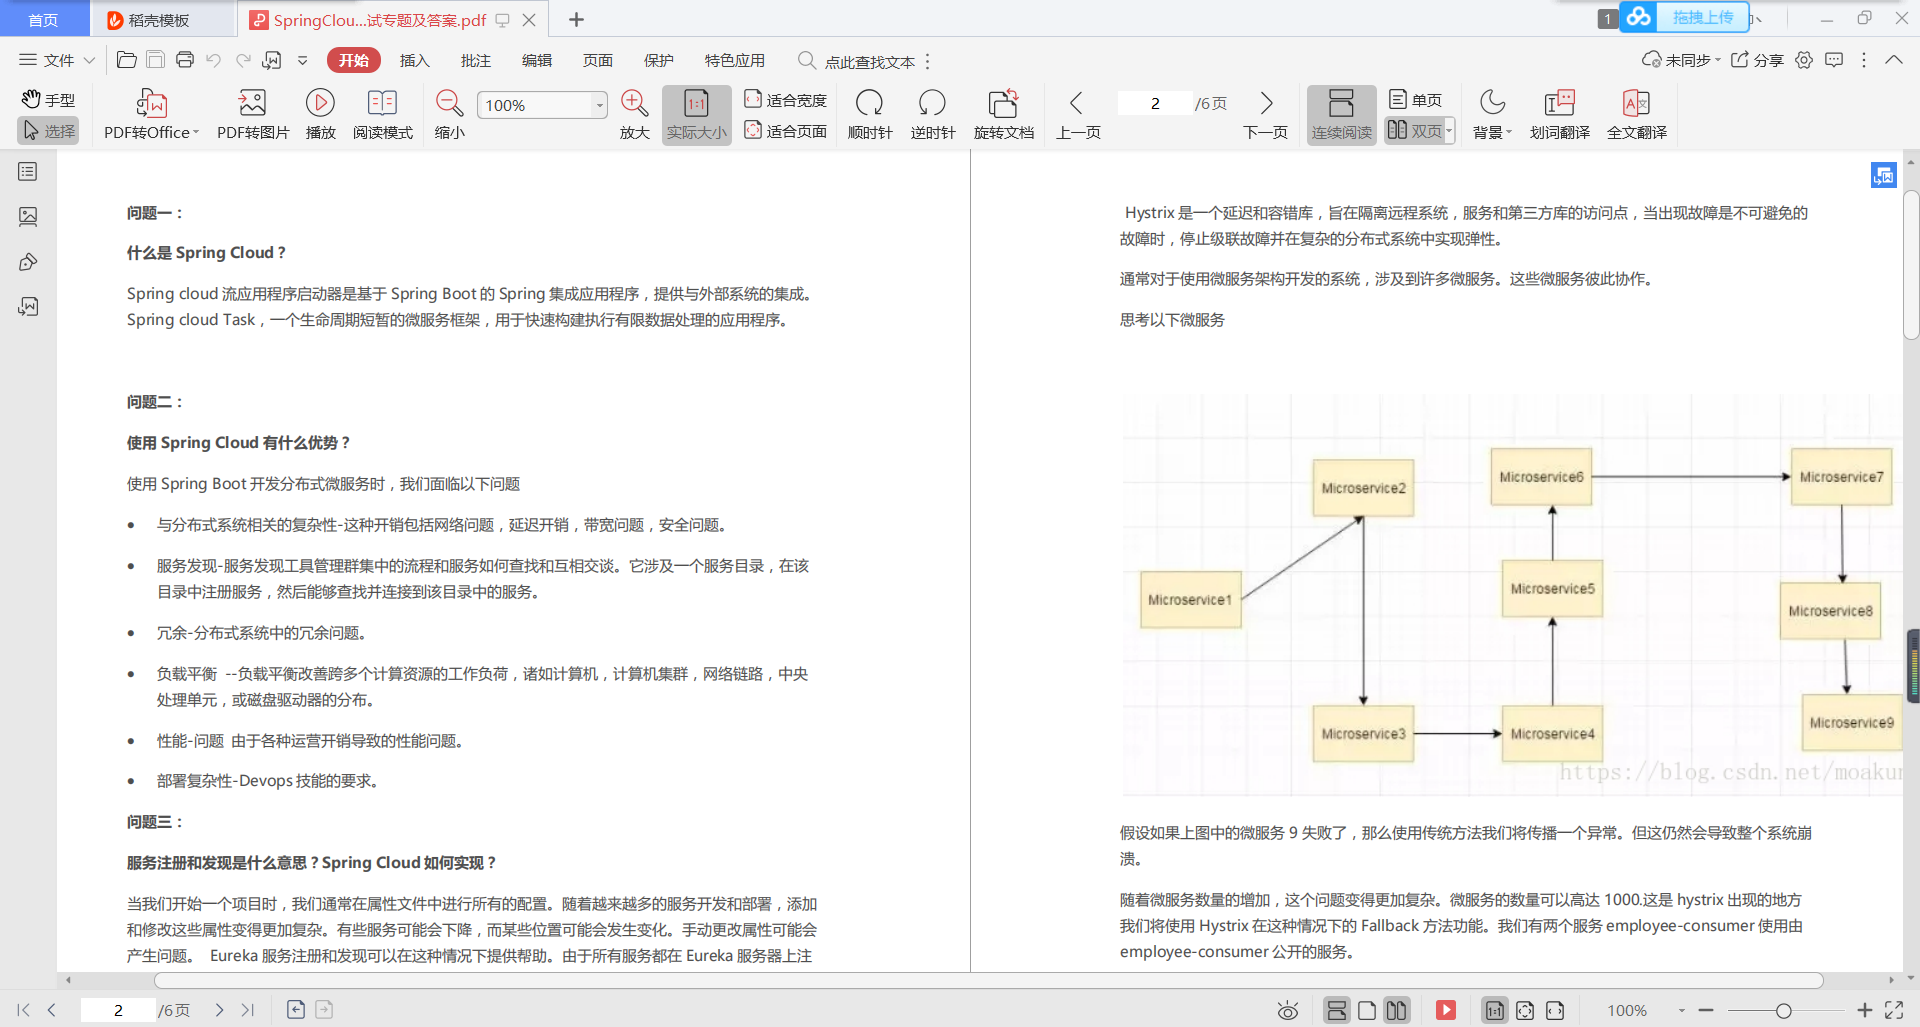
Task: Select 双页 double page layout
Action: pyautogui.click(x=1414, y=131)
